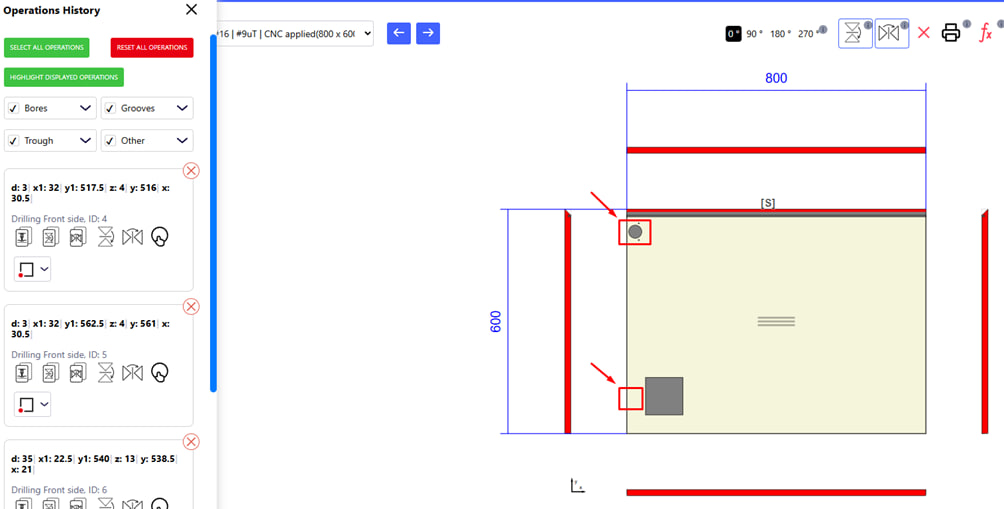Go to the previous part with left arrow
Screen dimensions: 1004x509
(399, 33)
